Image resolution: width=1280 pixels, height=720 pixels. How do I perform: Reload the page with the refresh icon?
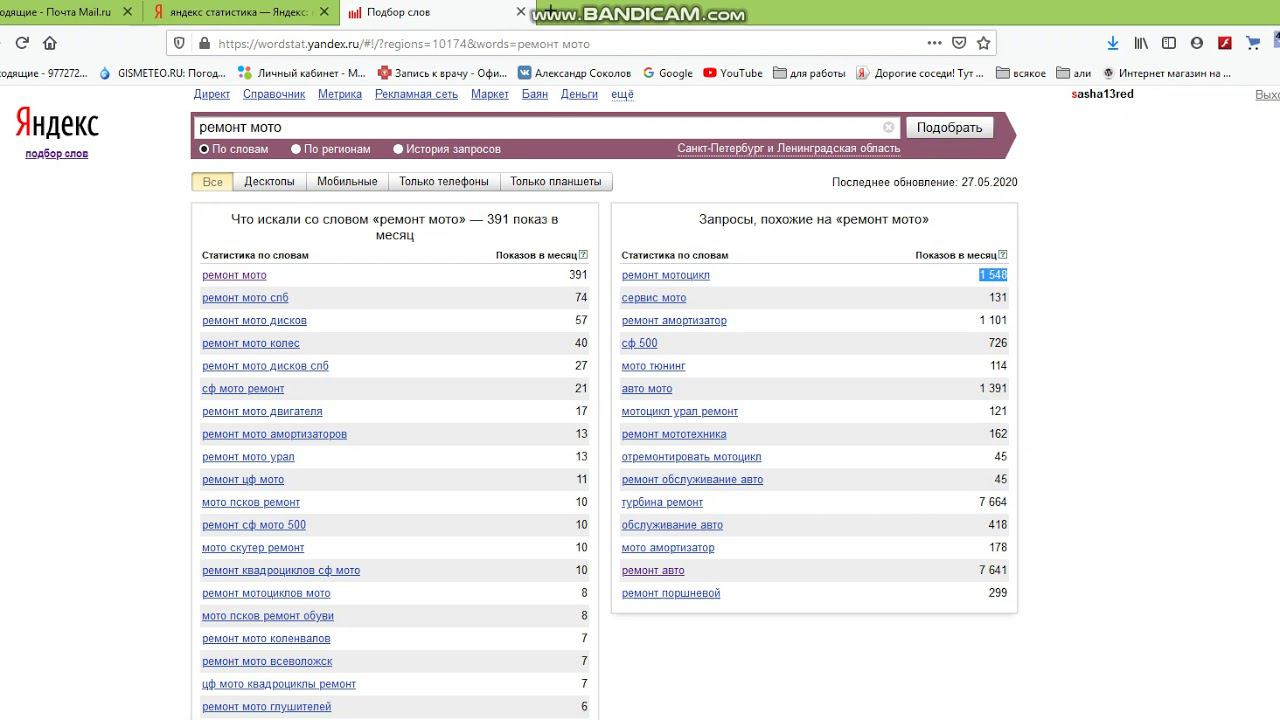(x=22, y=43)
